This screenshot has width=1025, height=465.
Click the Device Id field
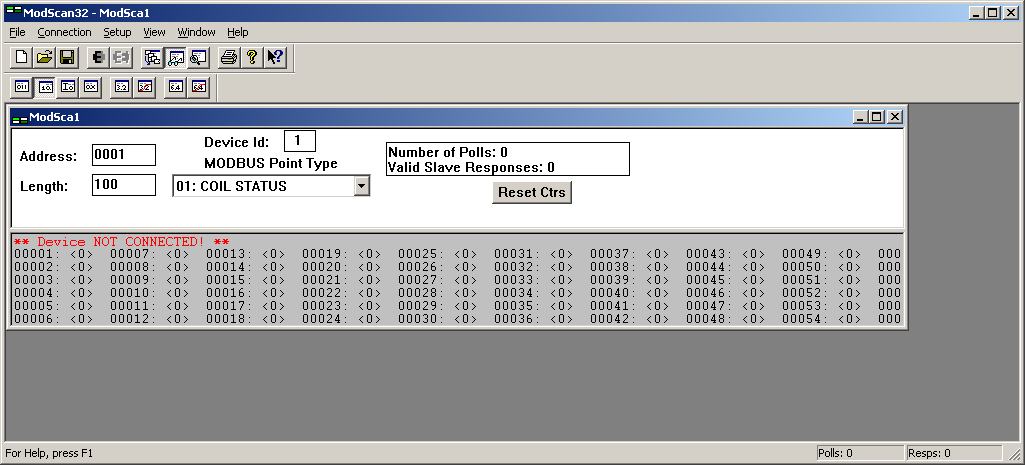pyautogui.click(x=299, y=141)
